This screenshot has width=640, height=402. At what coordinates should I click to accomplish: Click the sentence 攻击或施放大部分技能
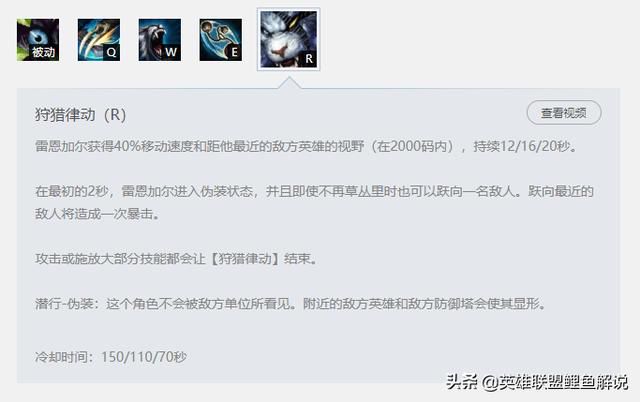click(176, 259)
